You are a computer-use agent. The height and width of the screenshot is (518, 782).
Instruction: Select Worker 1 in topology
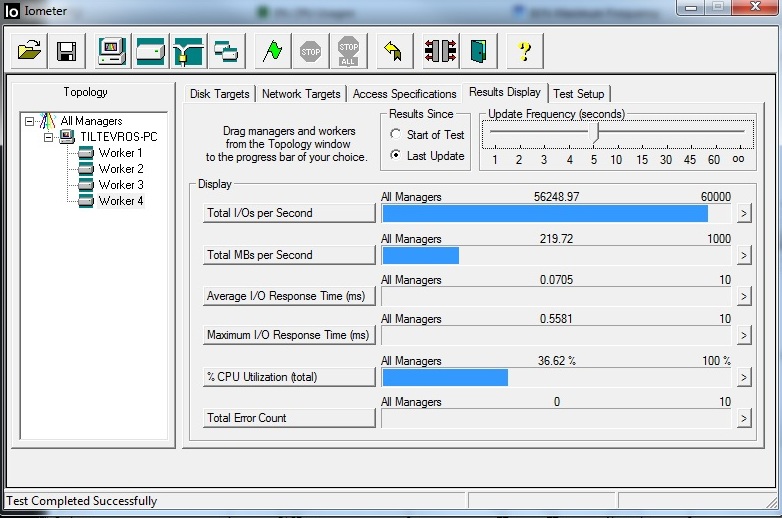pyautogui.click(x=121, y=153)
